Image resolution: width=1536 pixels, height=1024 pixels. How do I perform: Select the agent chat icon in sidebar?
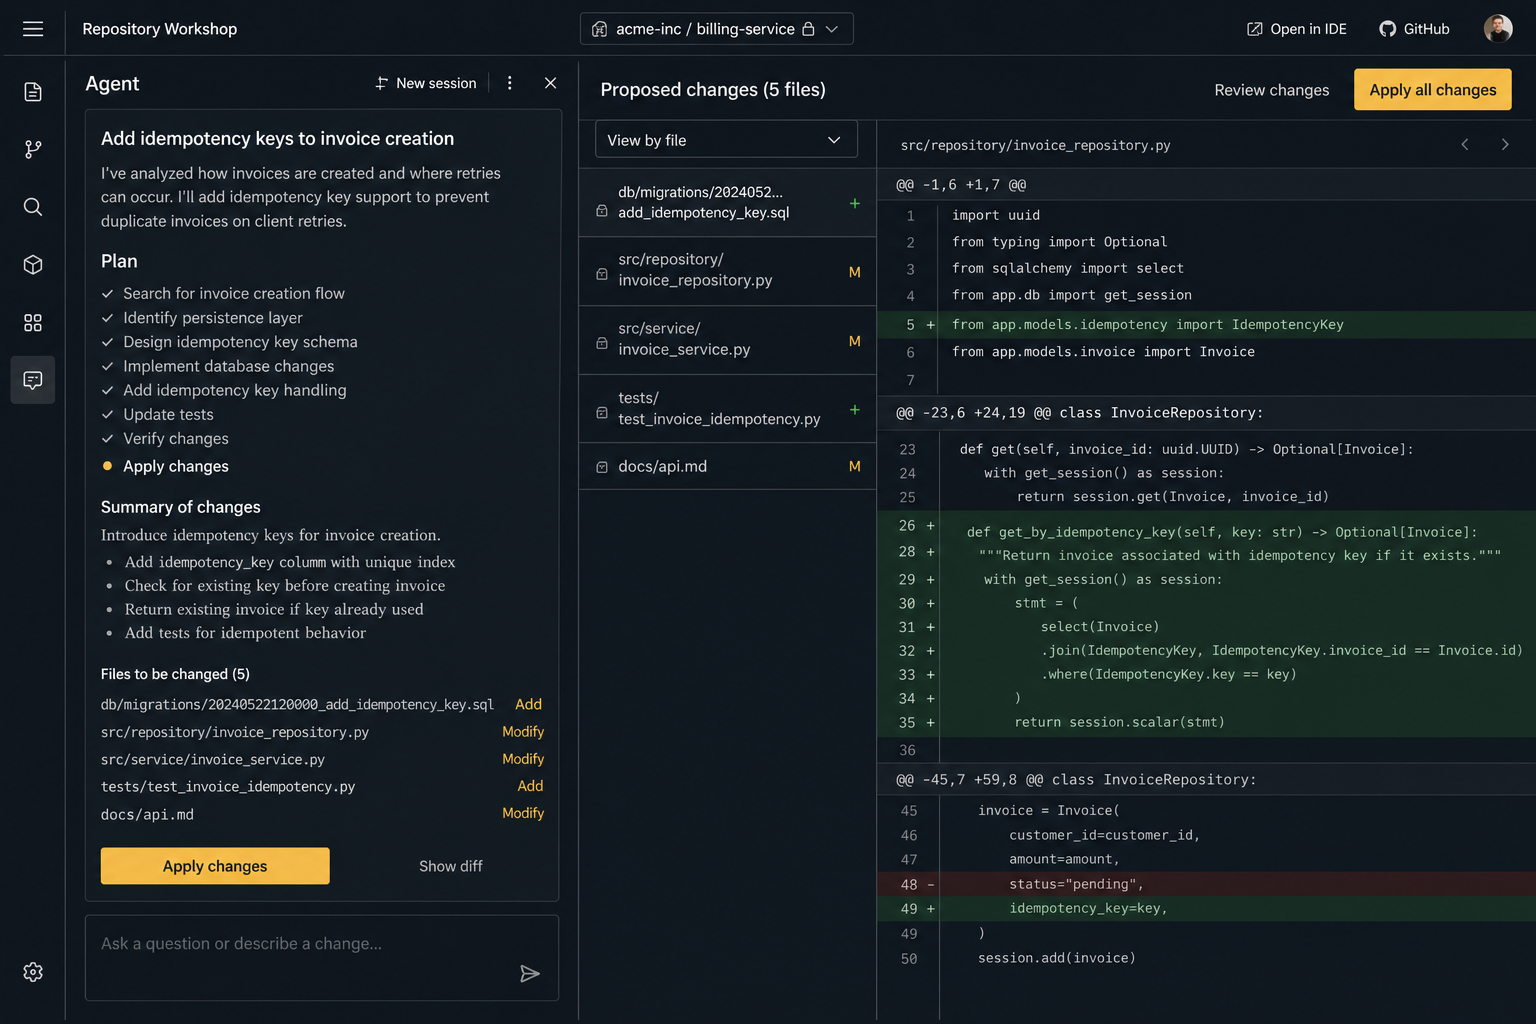click(33, 380)
